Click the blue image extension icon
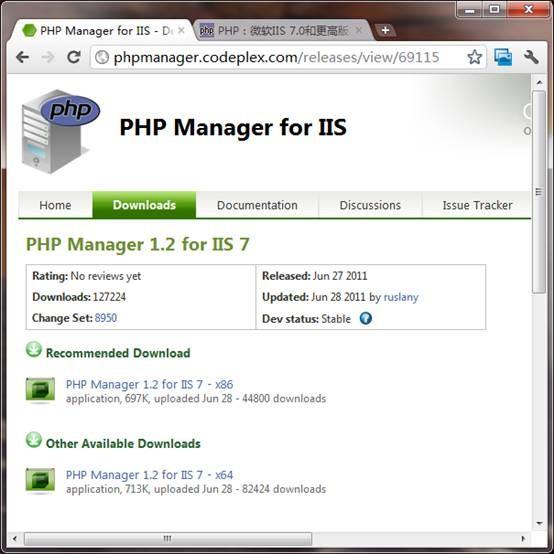This screenshot has width=554, height=554. 503,57
